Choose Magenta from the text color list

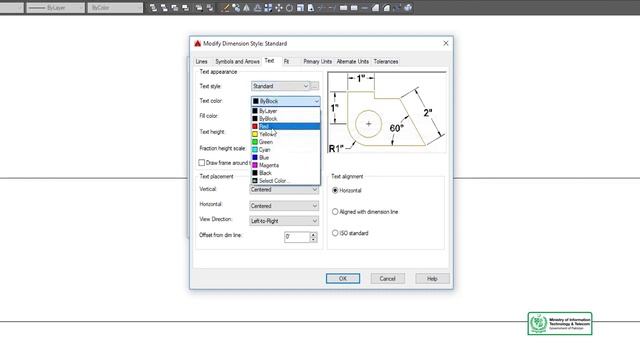pyautogui.click(x=285, y=165)
